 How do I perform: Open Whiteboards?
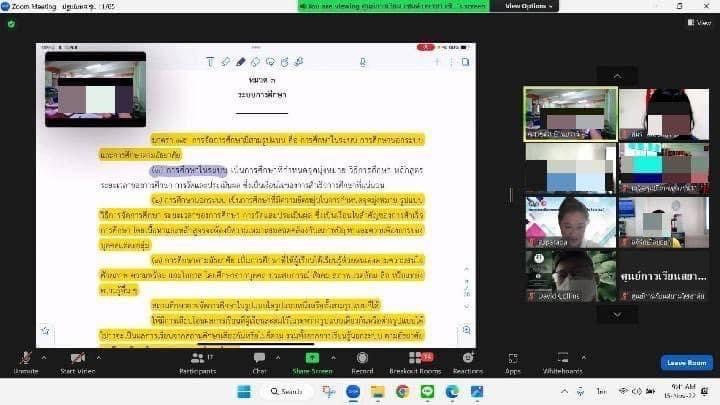pos(563,359)
